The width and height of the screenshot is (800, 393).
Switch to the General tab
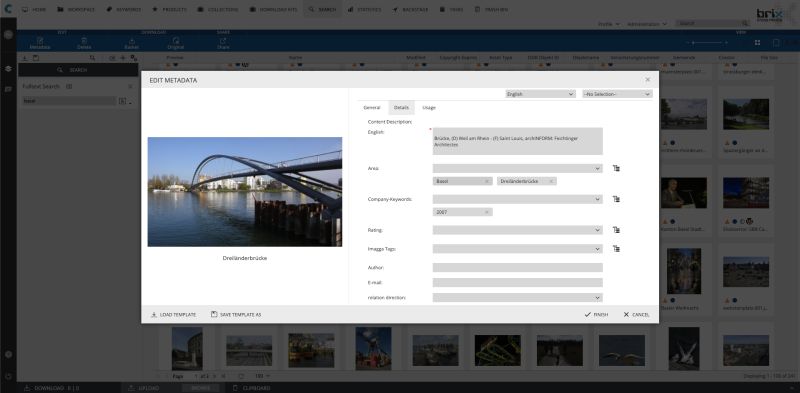[371, 108]
